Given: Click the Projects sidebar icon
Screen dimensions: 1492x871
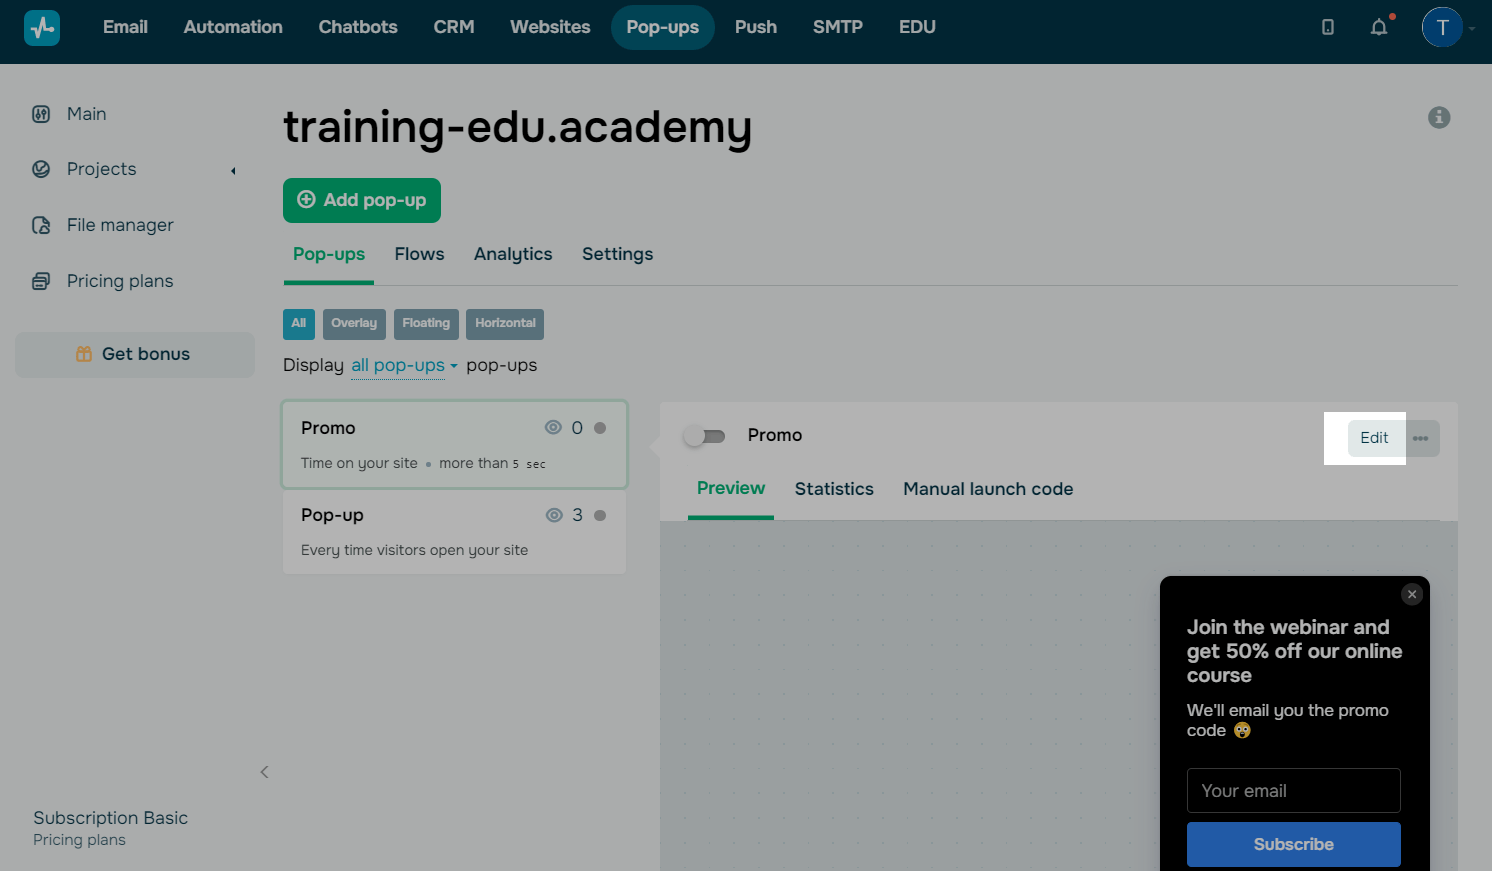Looking at the screenshot, I should (x=41, y=169).
